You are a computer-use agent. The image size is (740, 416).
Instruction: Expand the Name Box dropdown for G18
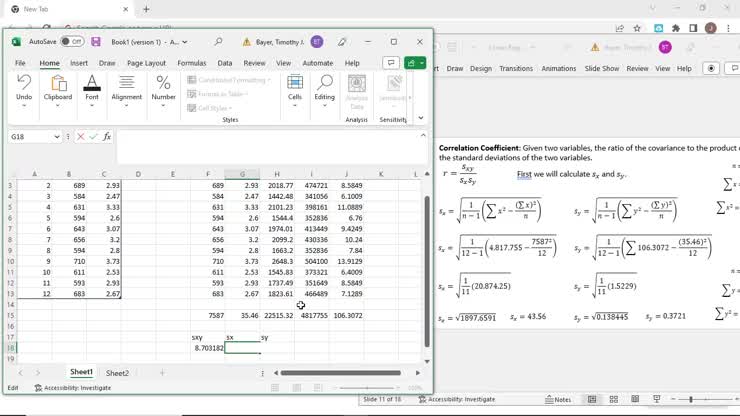tap(57, 136)
